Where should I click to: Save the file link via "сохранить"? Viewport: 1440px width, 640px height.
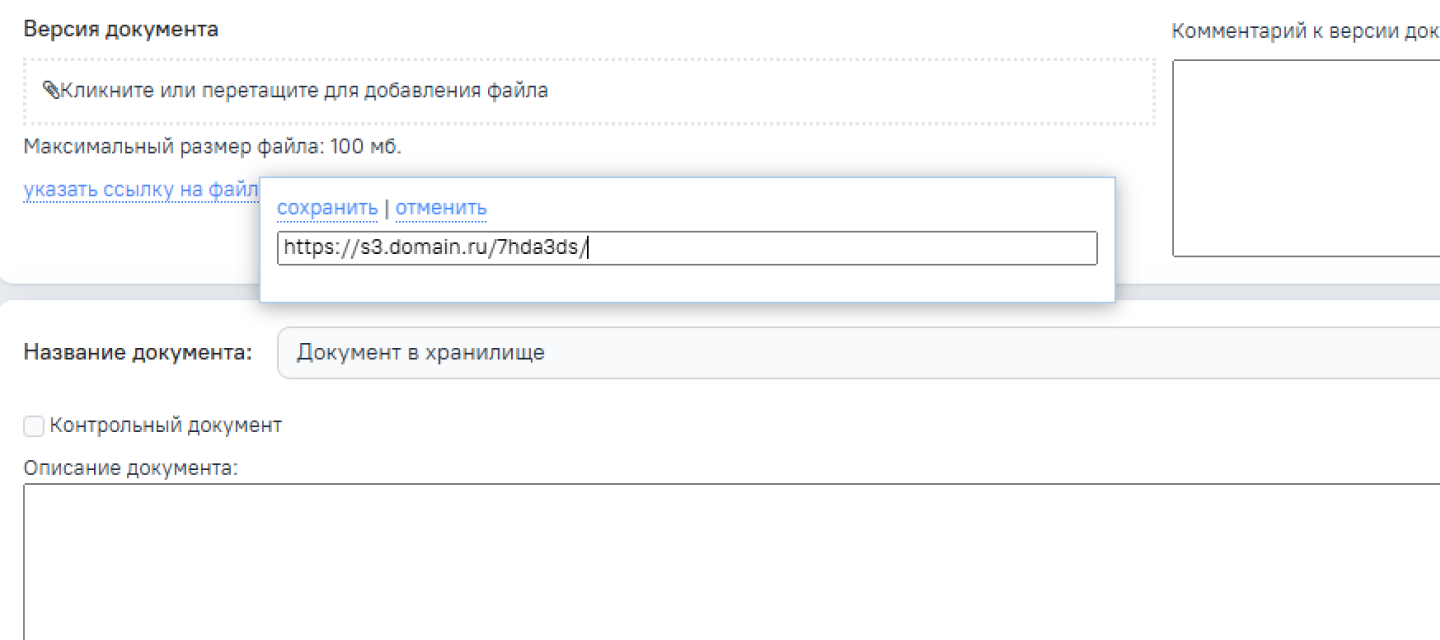[x=327, y=208]
